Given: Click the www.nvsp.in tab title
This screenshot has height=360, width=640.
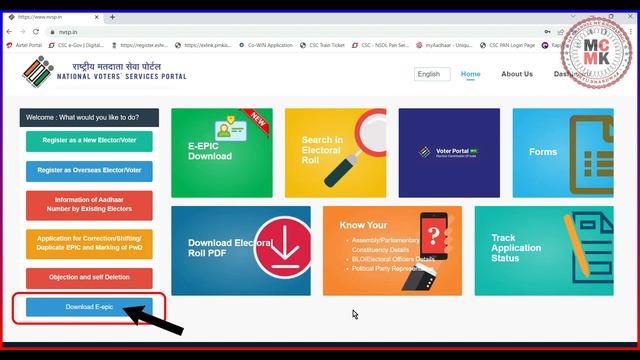Looking at the screenshot, I should 40,17.
